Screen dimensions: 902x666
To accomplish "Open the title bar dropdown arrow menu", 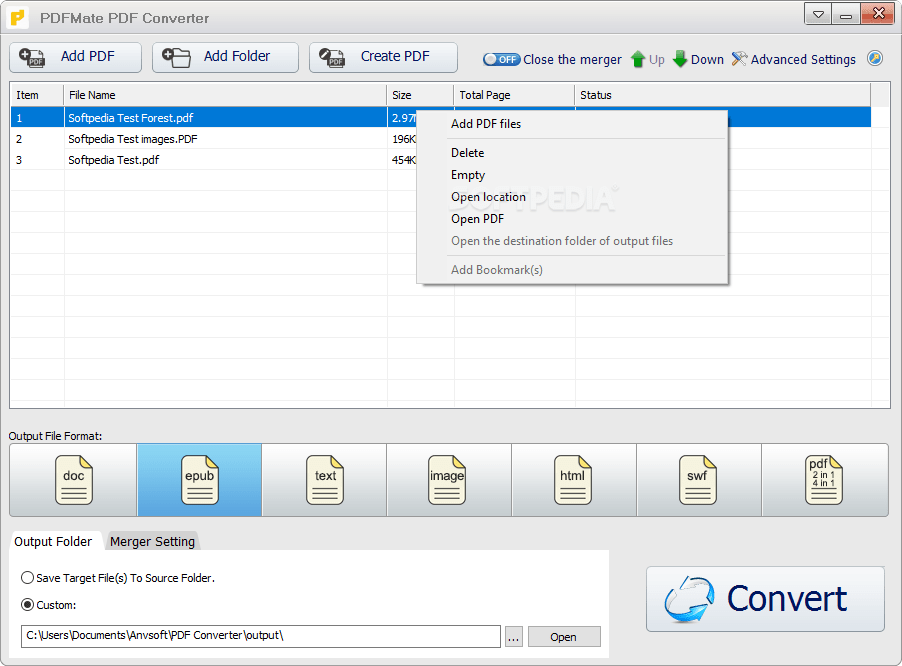I will (817, 14).
